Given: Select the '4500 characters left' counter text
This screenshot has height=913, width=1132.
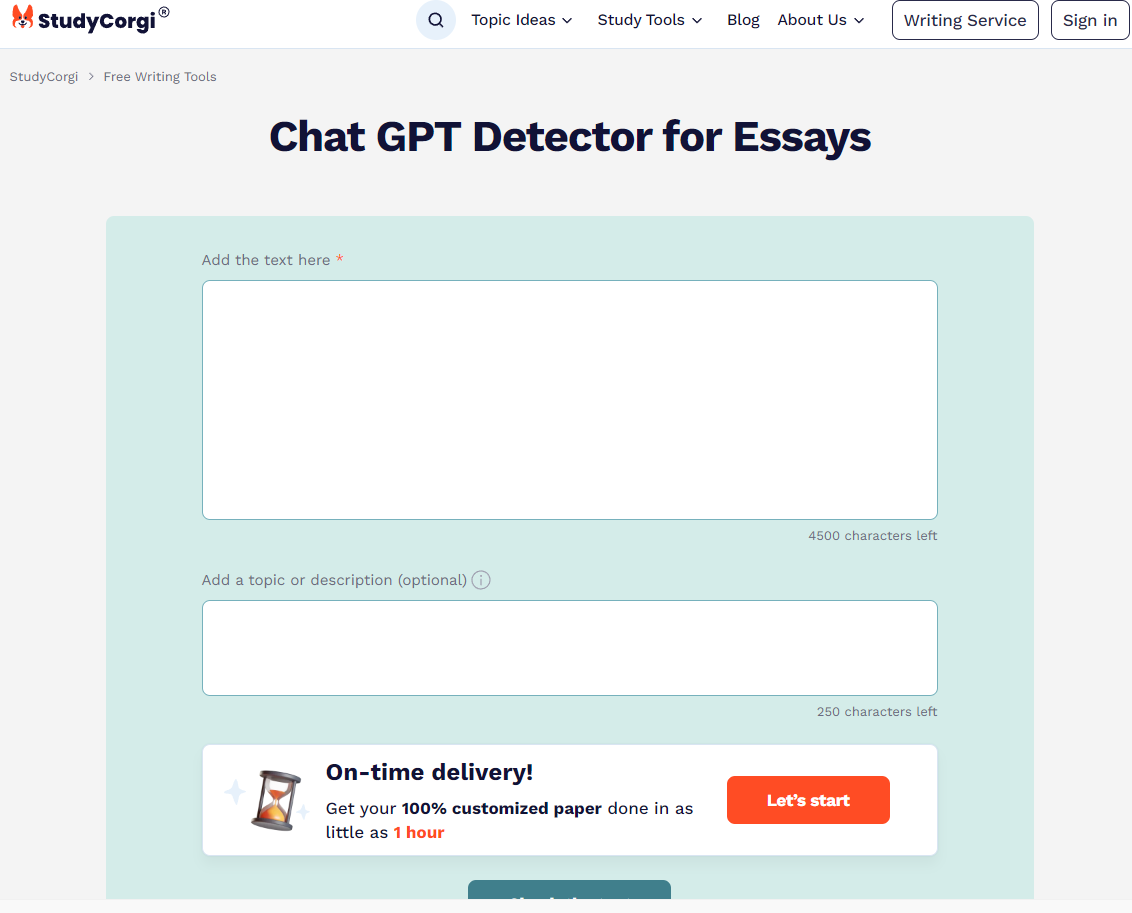Looking at the screenshot, I should (872, 536).
